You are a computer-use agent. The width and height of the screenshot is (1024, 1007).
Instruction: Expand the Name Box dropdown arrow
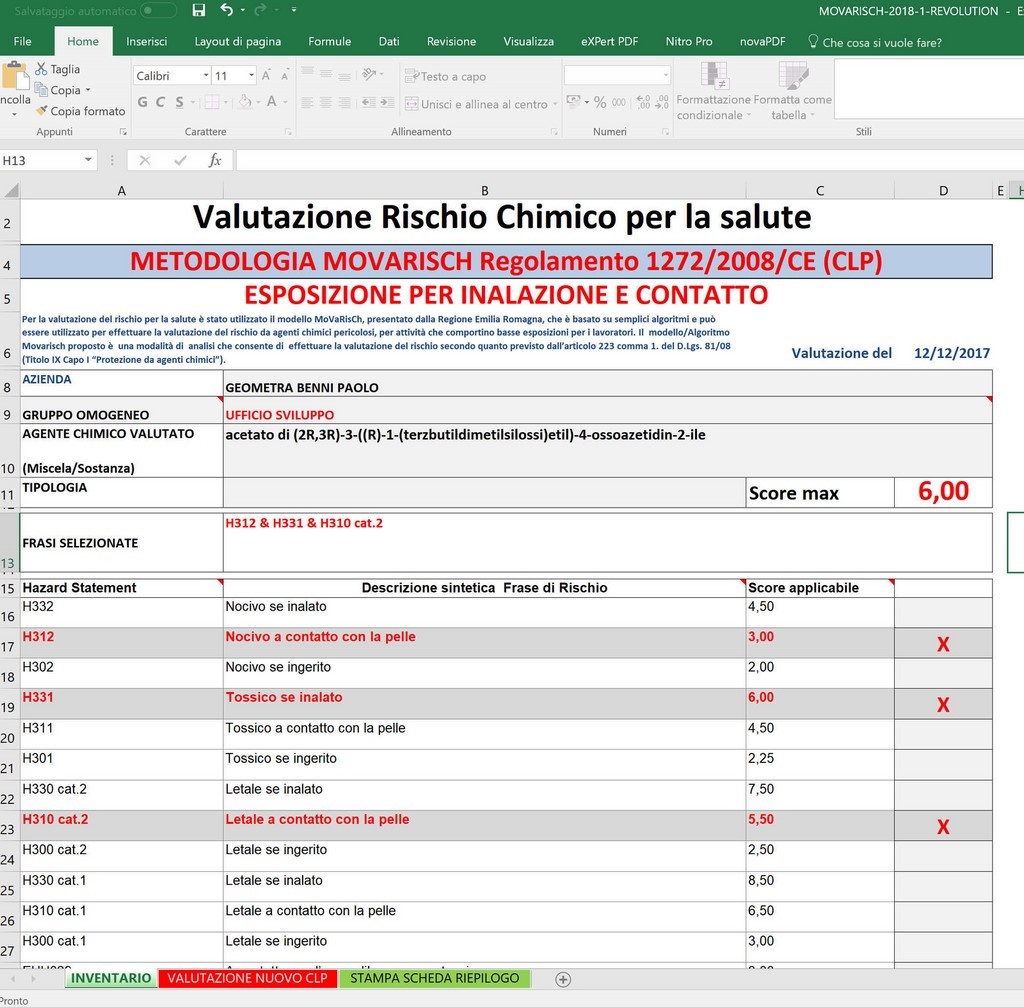(88, 160)
